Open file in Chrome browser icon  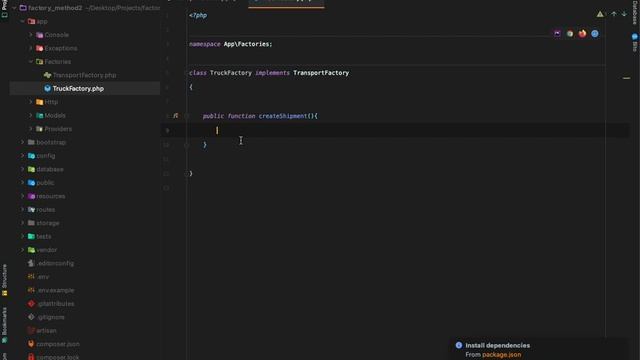[570, 33]
